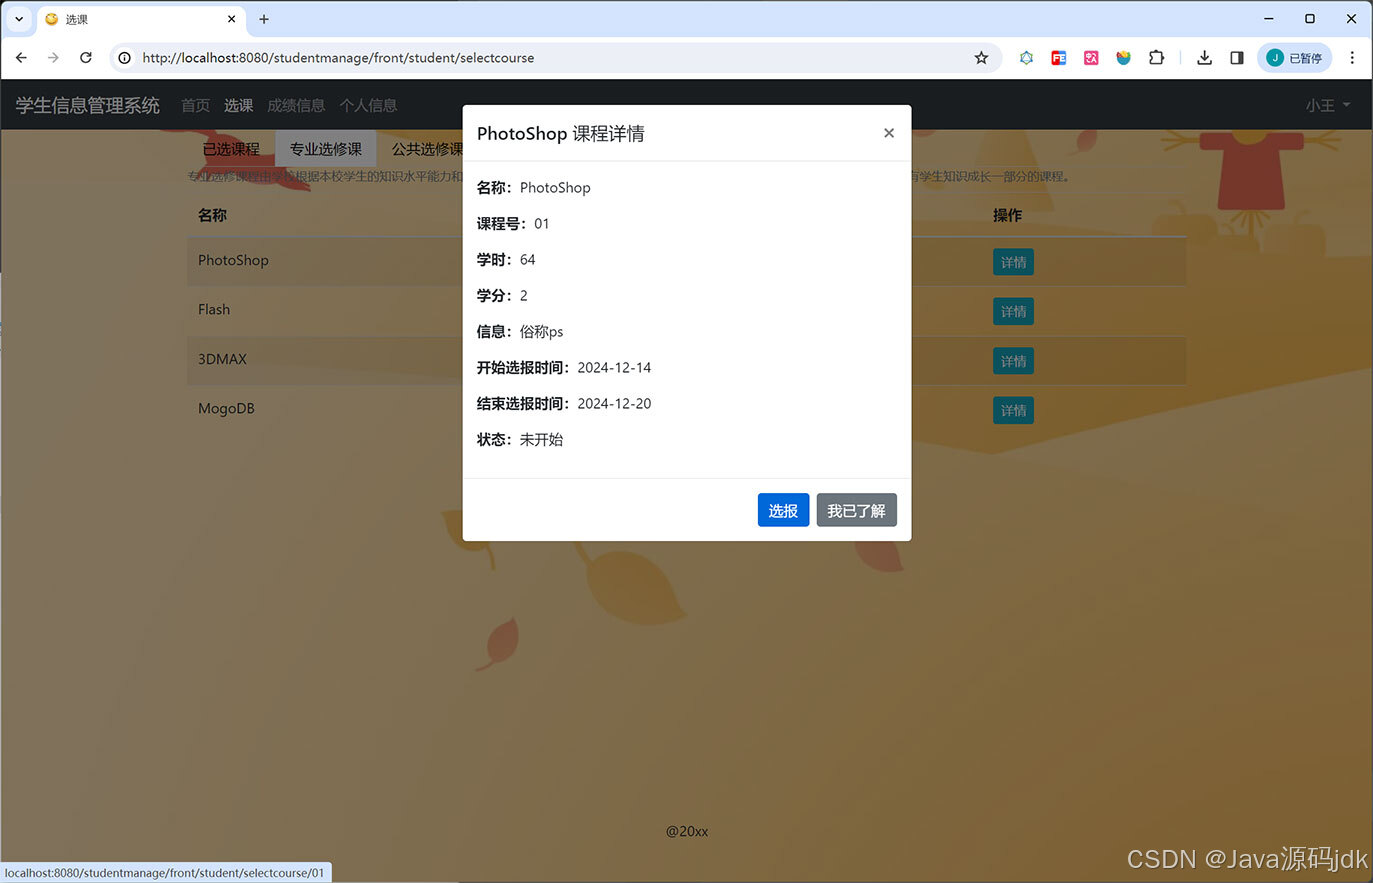This screenshot has width=1373, height=883.
Task: Click the profile button labeled 已暂停
Action: pyautogui.click(x=1295, y=58)
